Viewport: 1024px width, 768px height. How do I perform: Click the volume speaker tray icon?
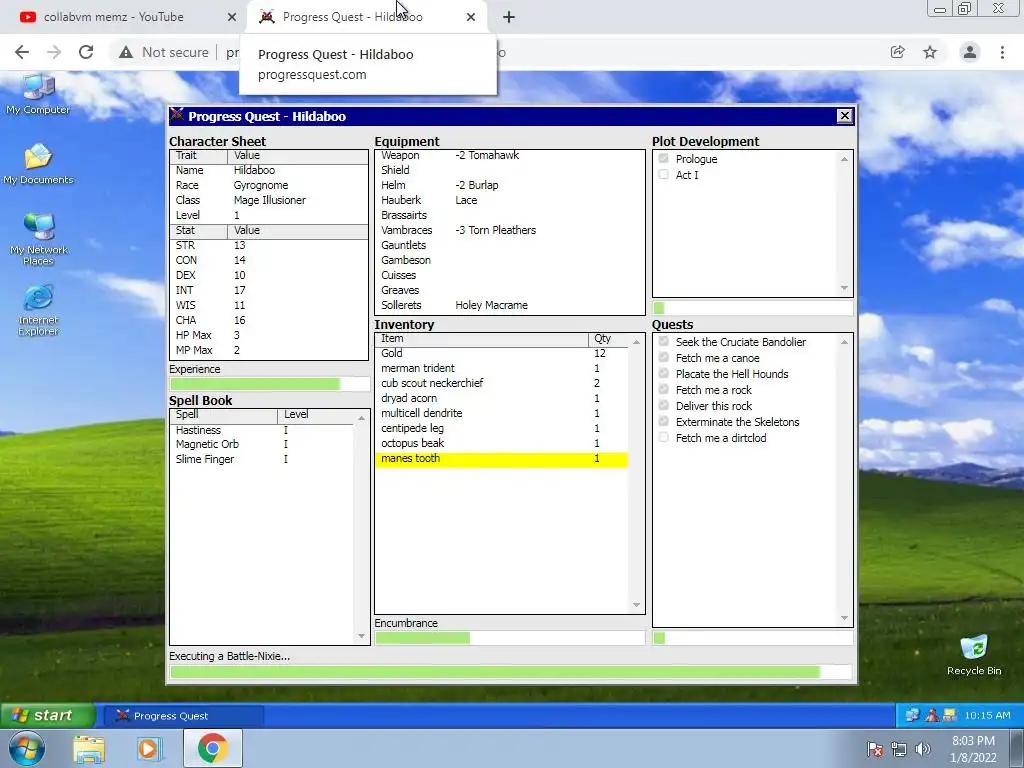point(923,749)
